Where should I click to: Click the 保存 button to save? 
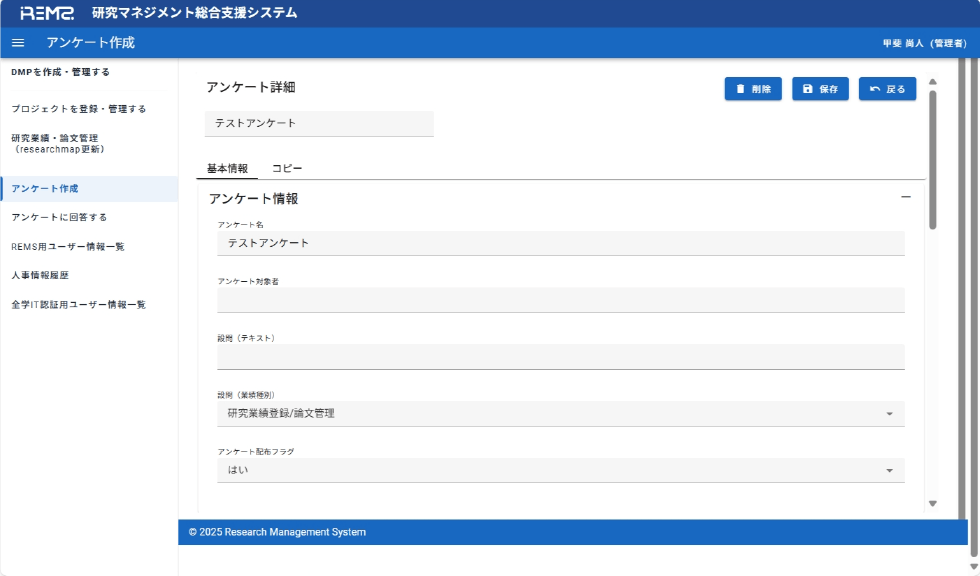click(x=820, y=88)
